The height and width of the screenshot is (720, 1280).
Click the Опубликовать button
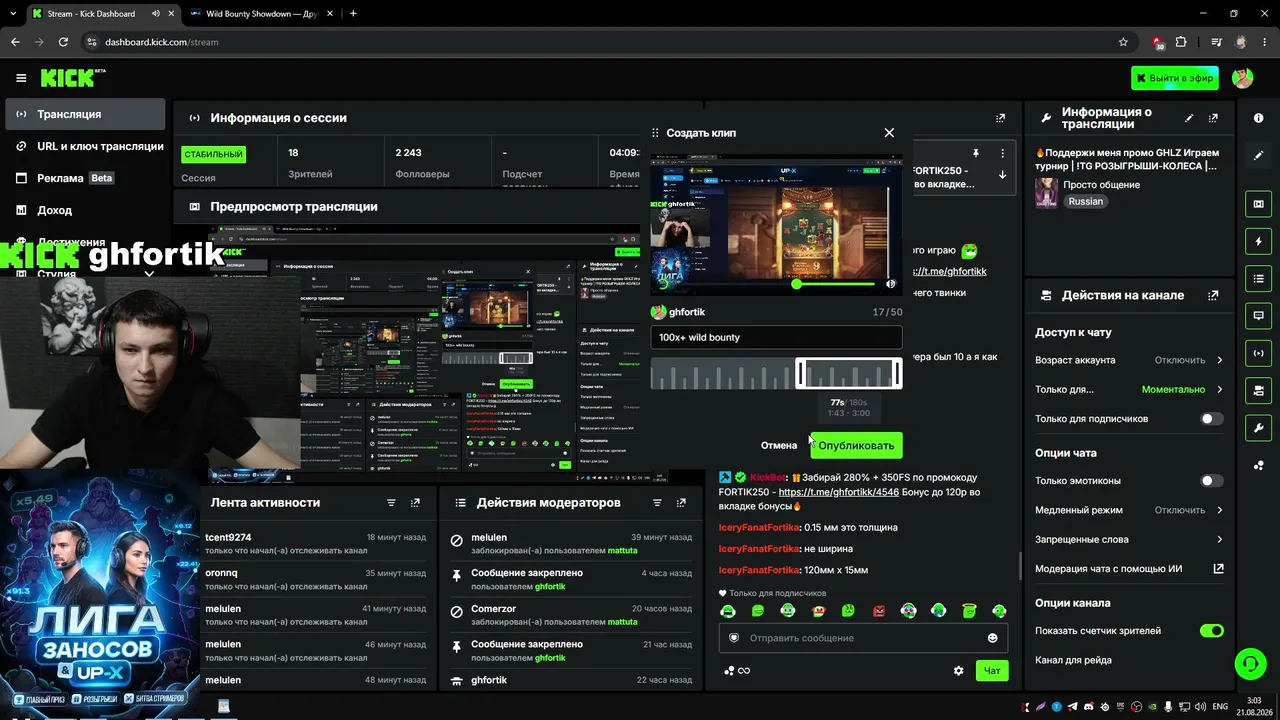click(x=856, y=445)
